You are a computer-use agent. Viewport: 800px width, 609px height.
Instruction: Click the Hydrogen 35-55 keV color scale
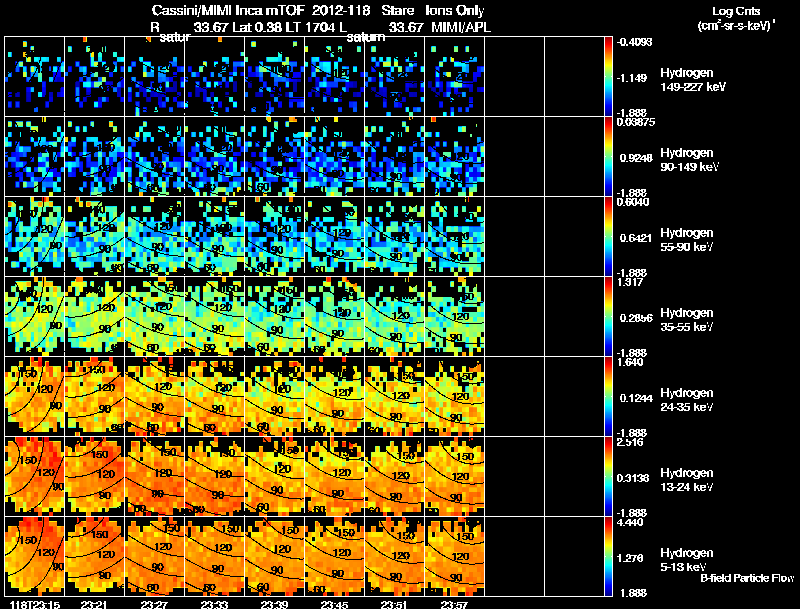point(608,316)
